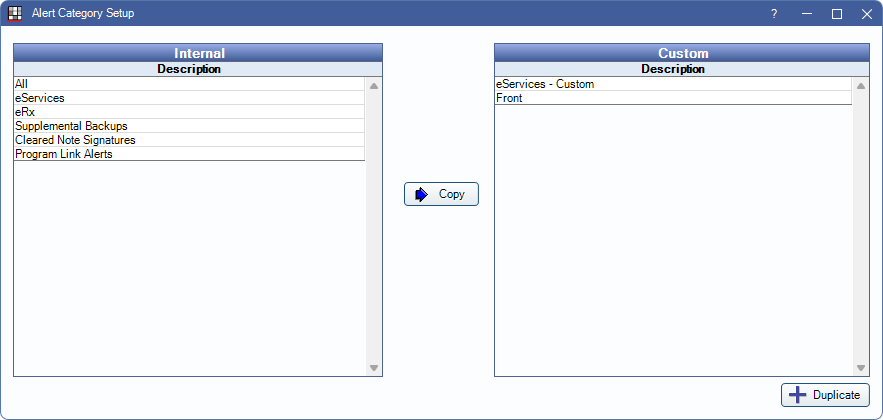This screenshot has height=420, width=883.
Task: Click the app icon in title bar
Action: [x=15, y=14]
